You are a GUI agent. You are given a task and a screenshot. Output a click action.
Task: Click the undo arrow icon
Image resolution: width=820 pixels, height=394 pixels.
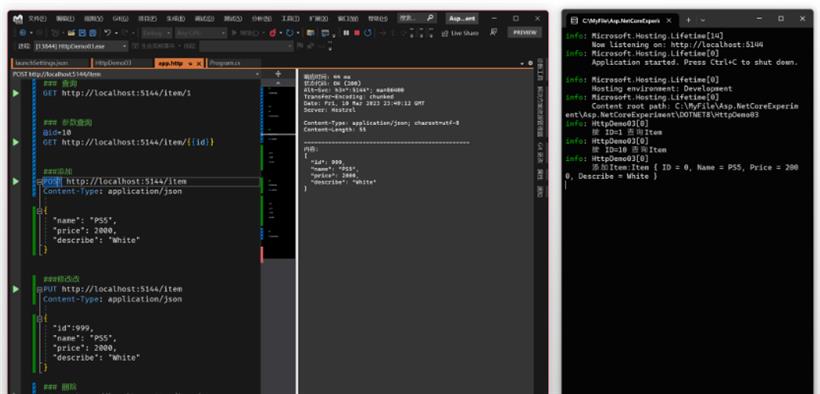(107, 33)
